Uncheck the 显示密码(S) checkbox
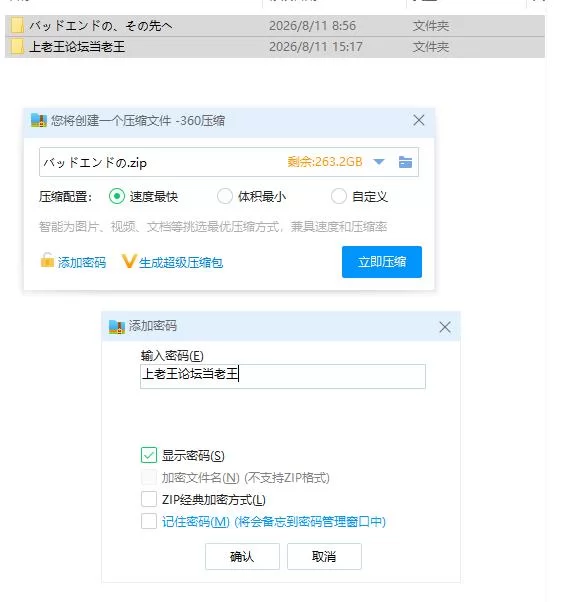This screenshot has width=579, height=602. coord(149,455)
